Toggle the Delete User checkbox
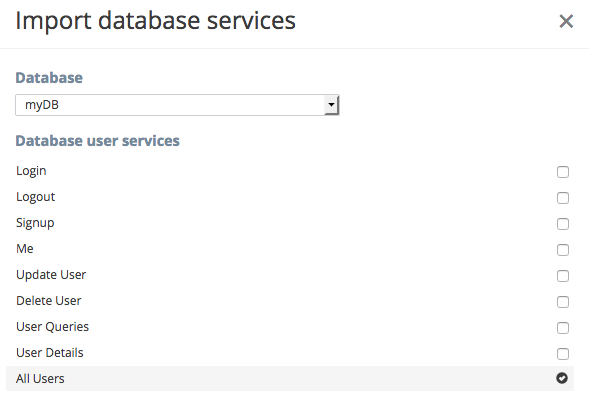Screen dimensions: 589x403 pos(562,302)
